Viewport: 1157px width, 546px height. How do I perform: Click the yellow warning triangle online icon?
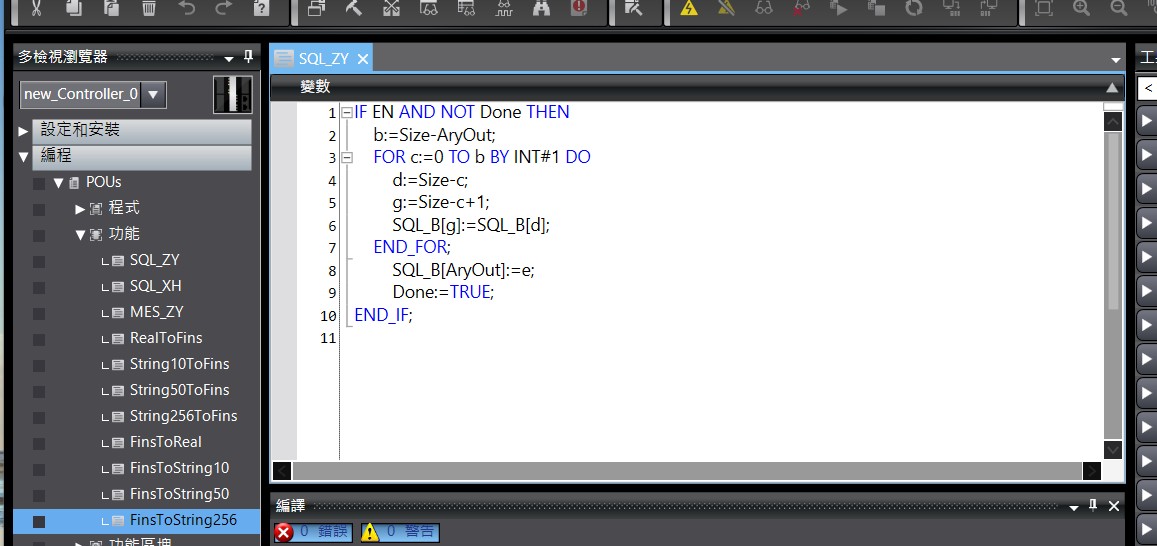click(689, 8)
